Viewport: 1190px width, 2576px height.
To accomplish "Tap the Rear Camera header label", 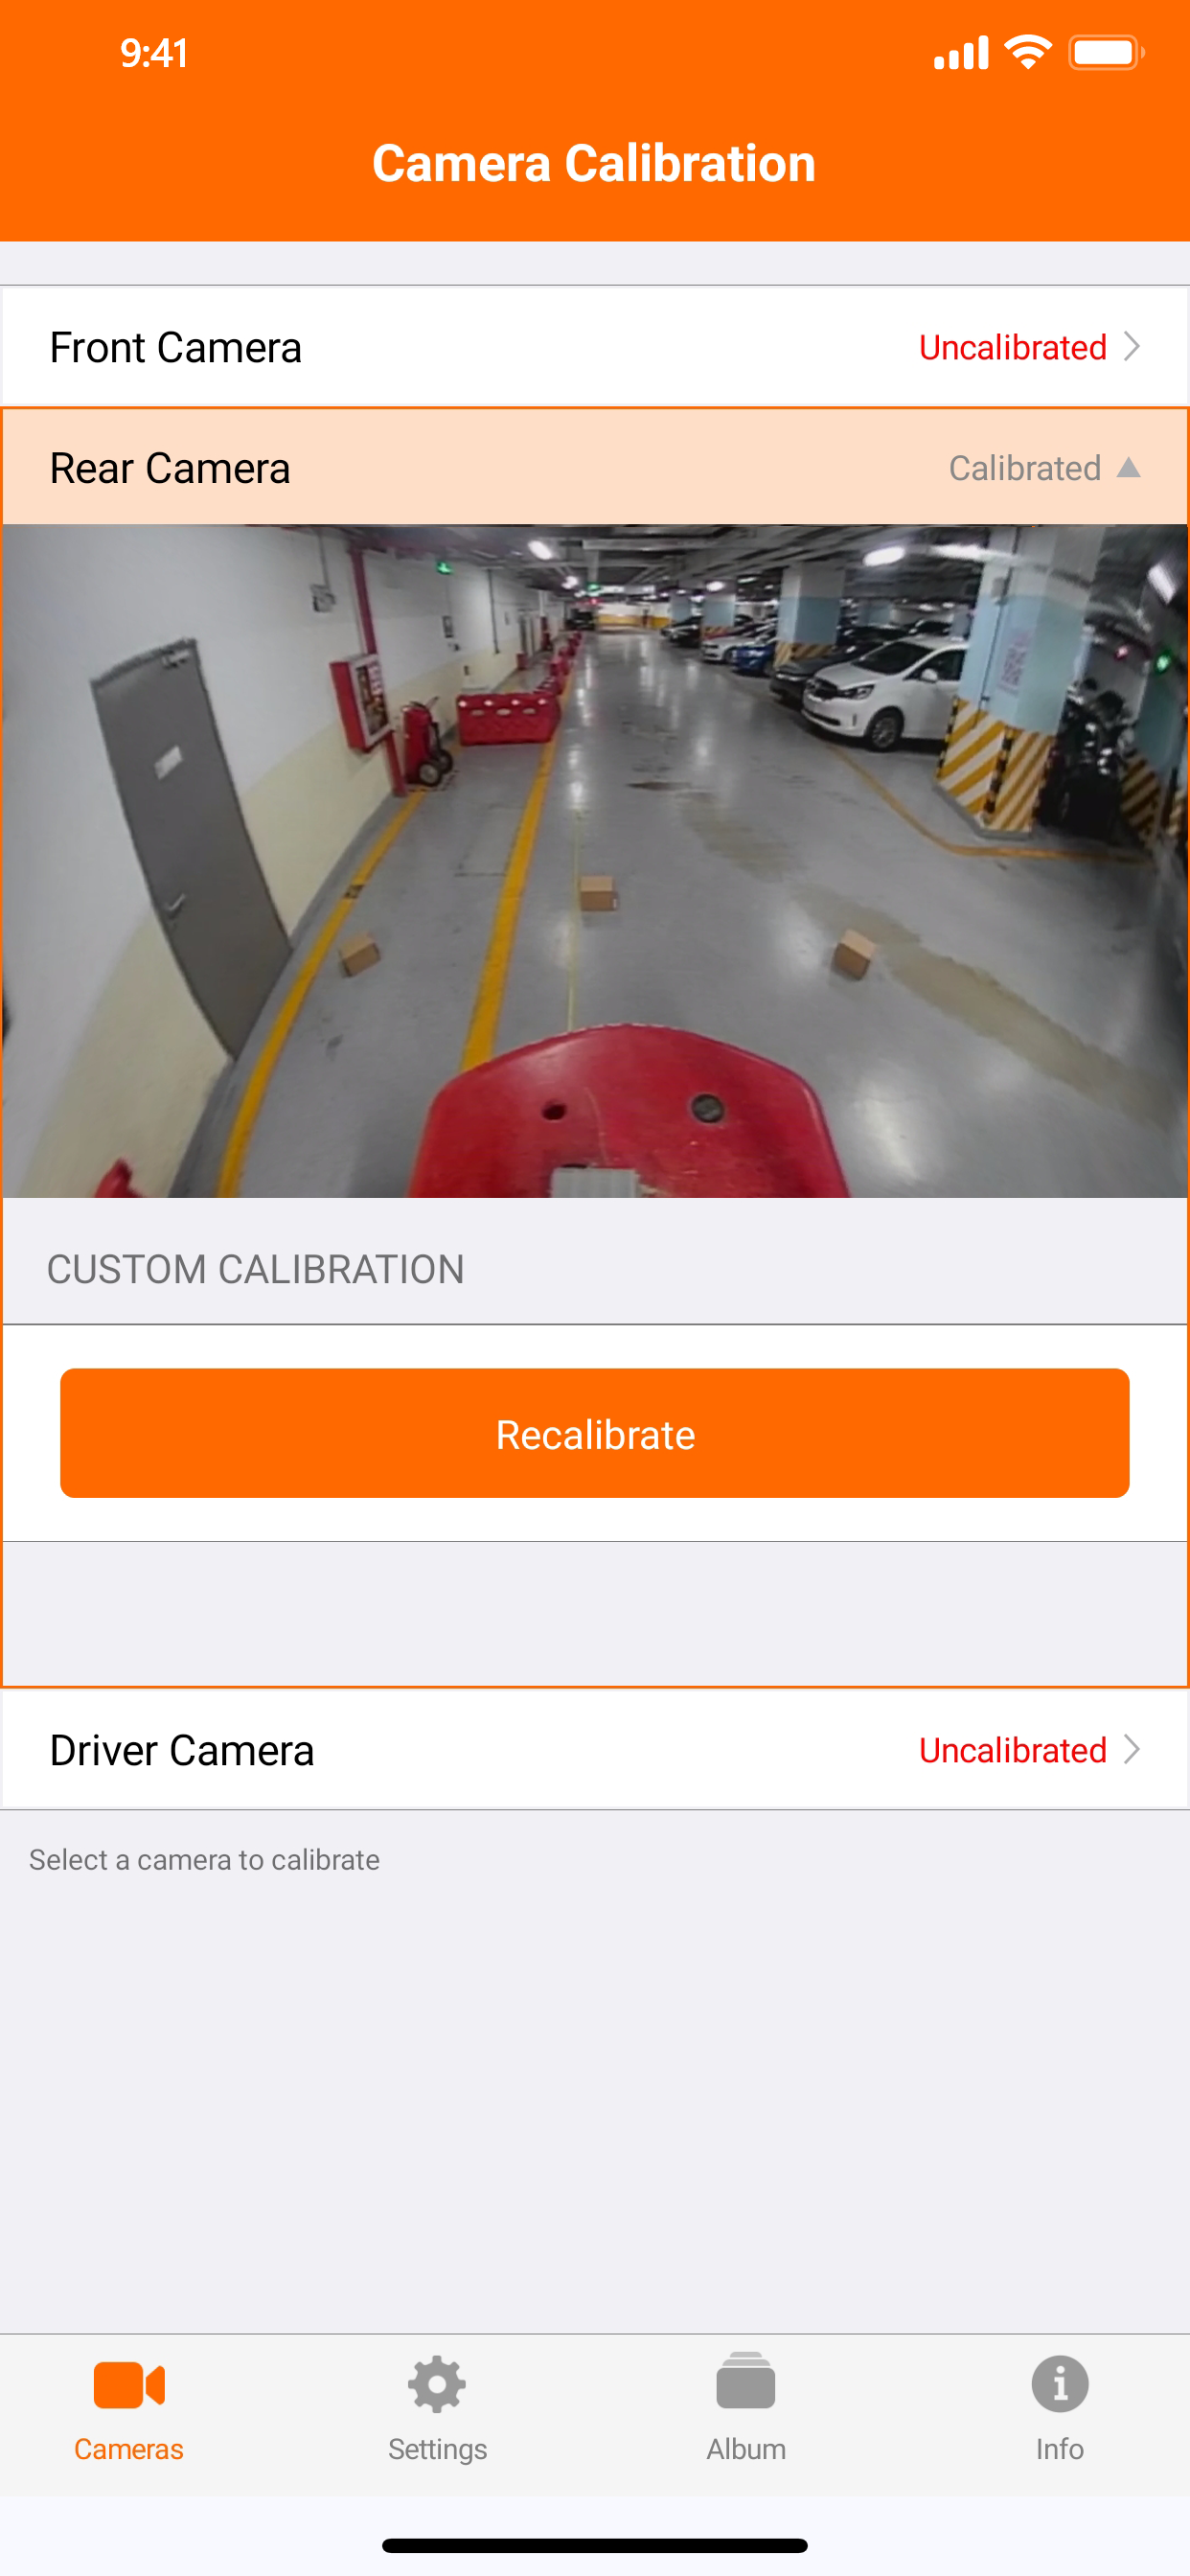I will point(170,467).
